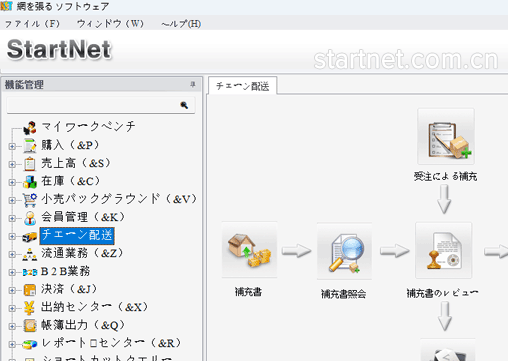Open the 補充書のレビュー stamp icon
The width and height of the screenshot is (508, 361).
pyautogui.click(x=444, y=250)
